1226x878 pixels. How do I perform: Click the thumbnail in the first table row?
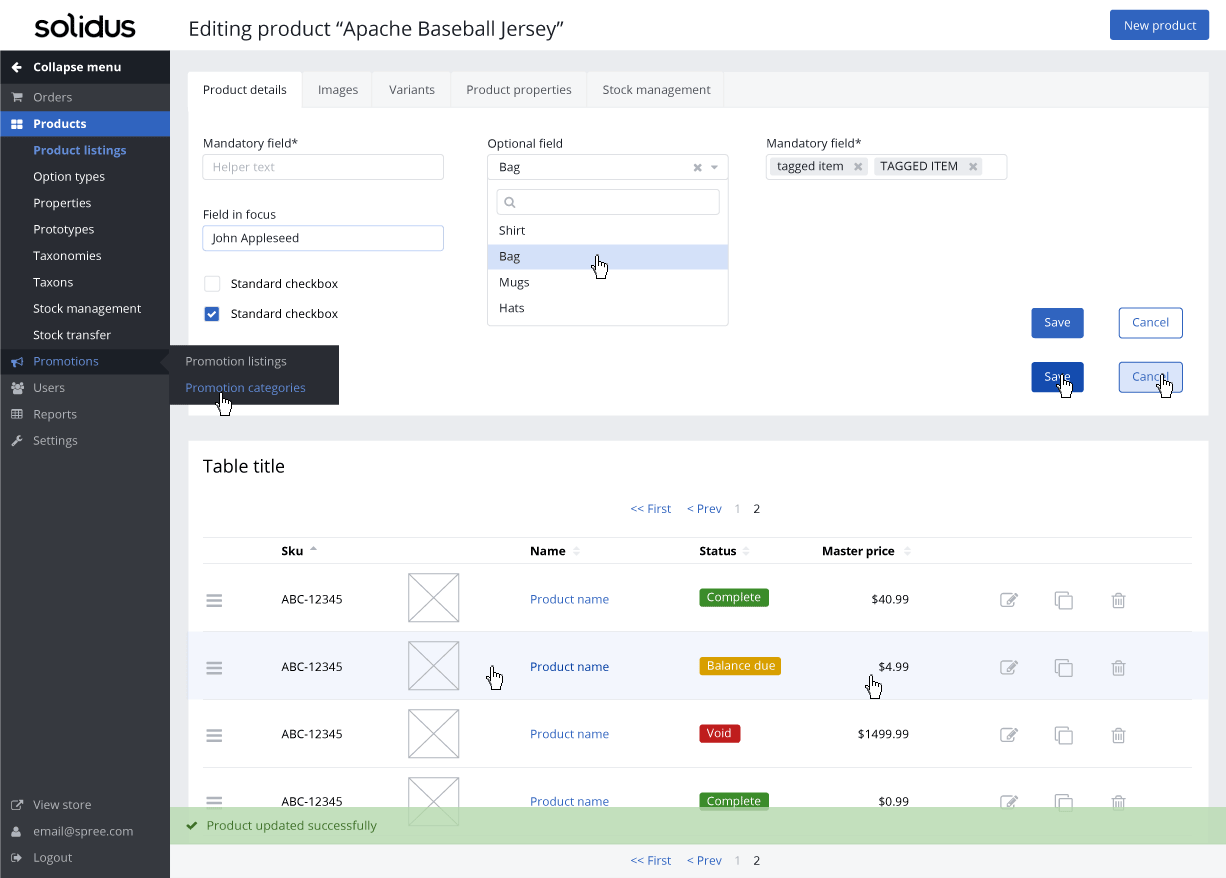(x=433, y=598)
